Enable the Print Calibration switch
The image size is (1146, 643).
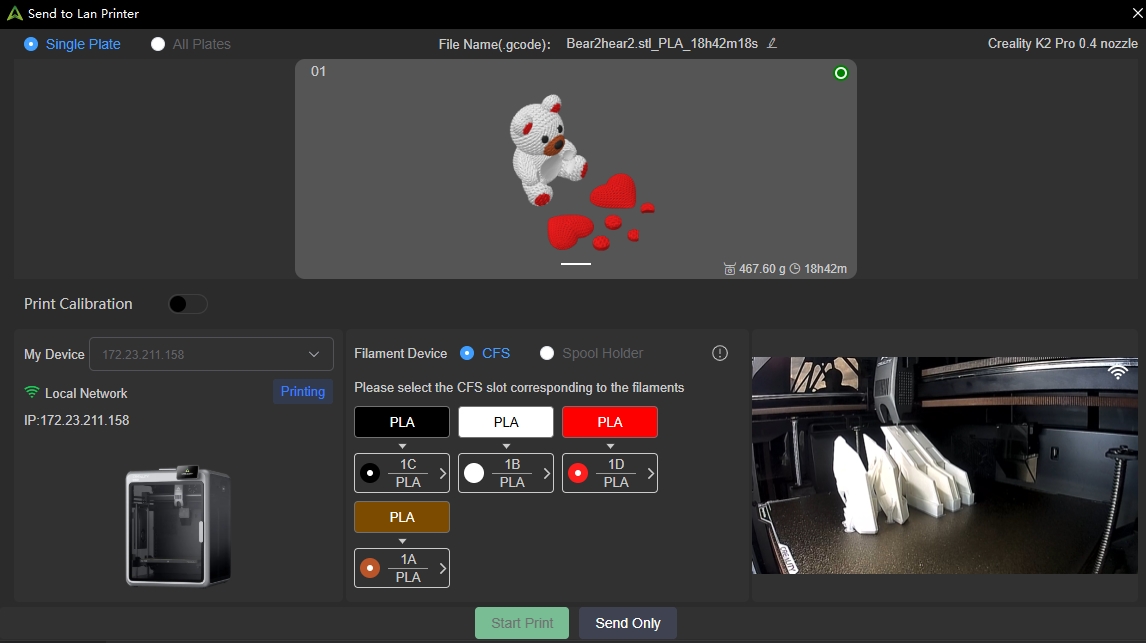[x=187, y=304]
